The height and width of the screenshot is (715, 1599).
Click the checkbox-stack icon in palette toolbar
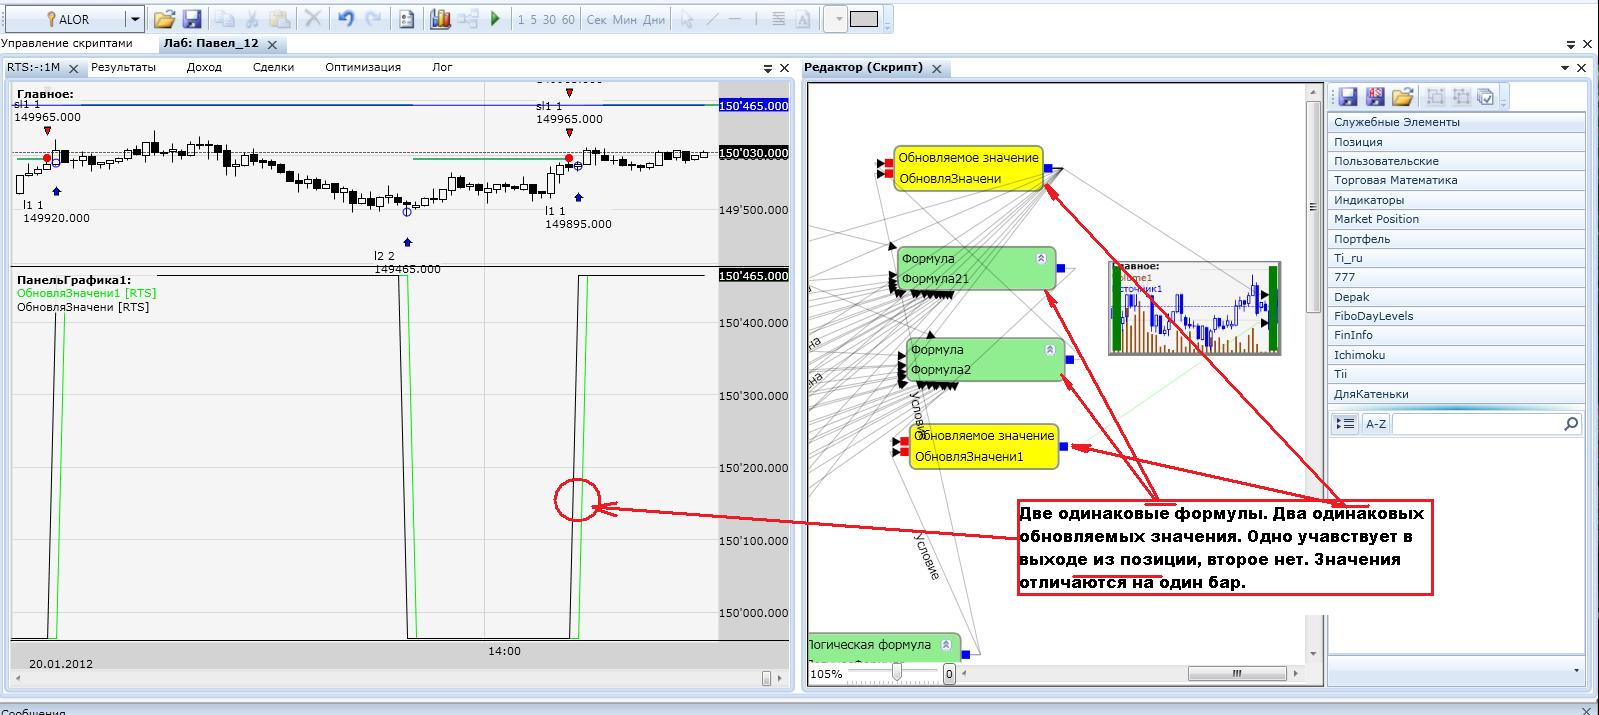[1486, 96]
